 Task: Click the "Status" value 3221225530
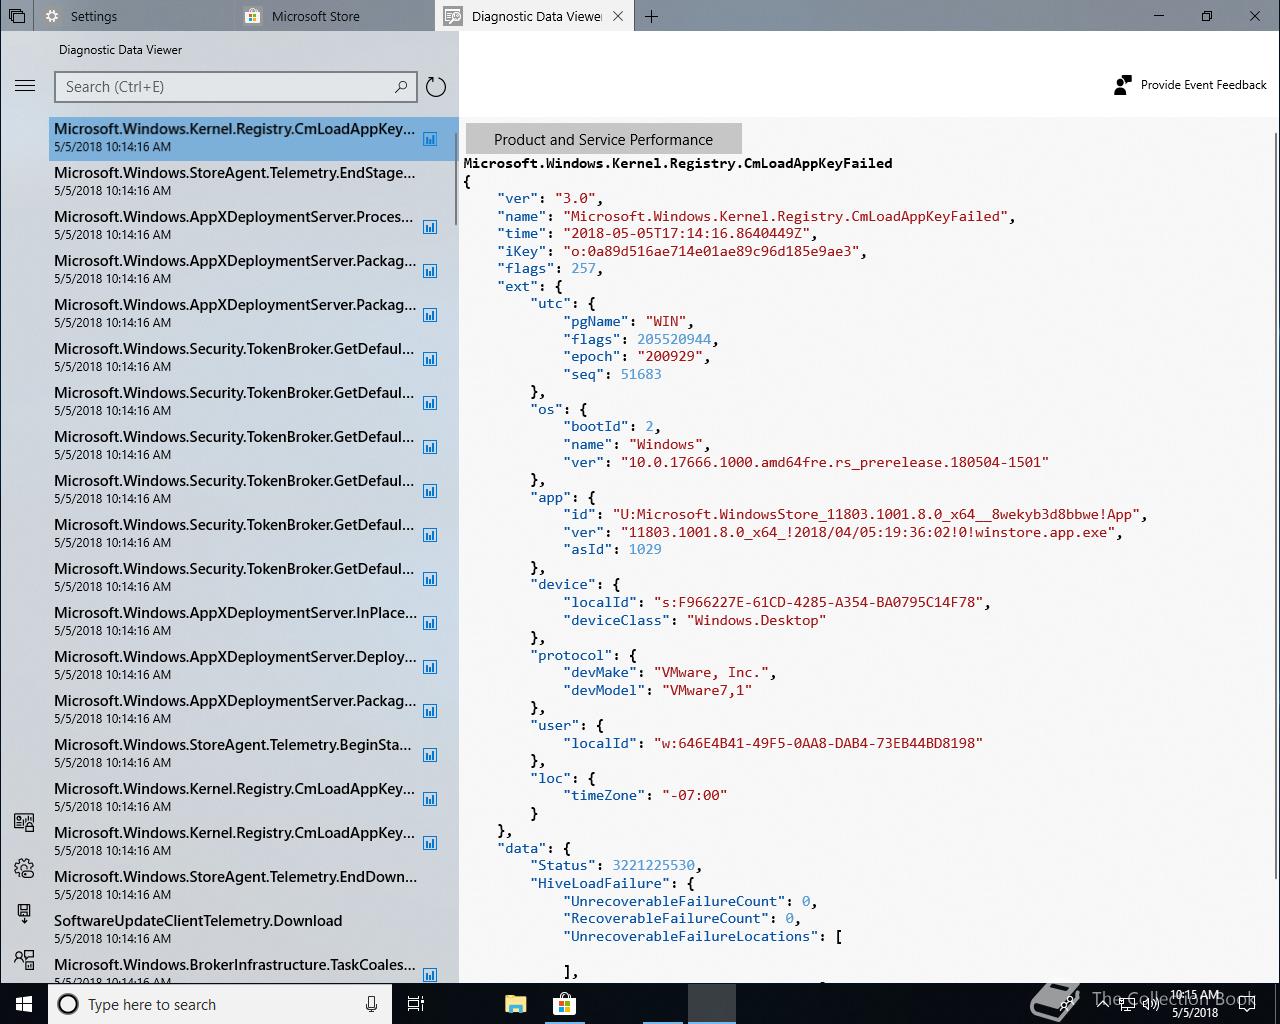pyautogui.click(x=653, y=865)
